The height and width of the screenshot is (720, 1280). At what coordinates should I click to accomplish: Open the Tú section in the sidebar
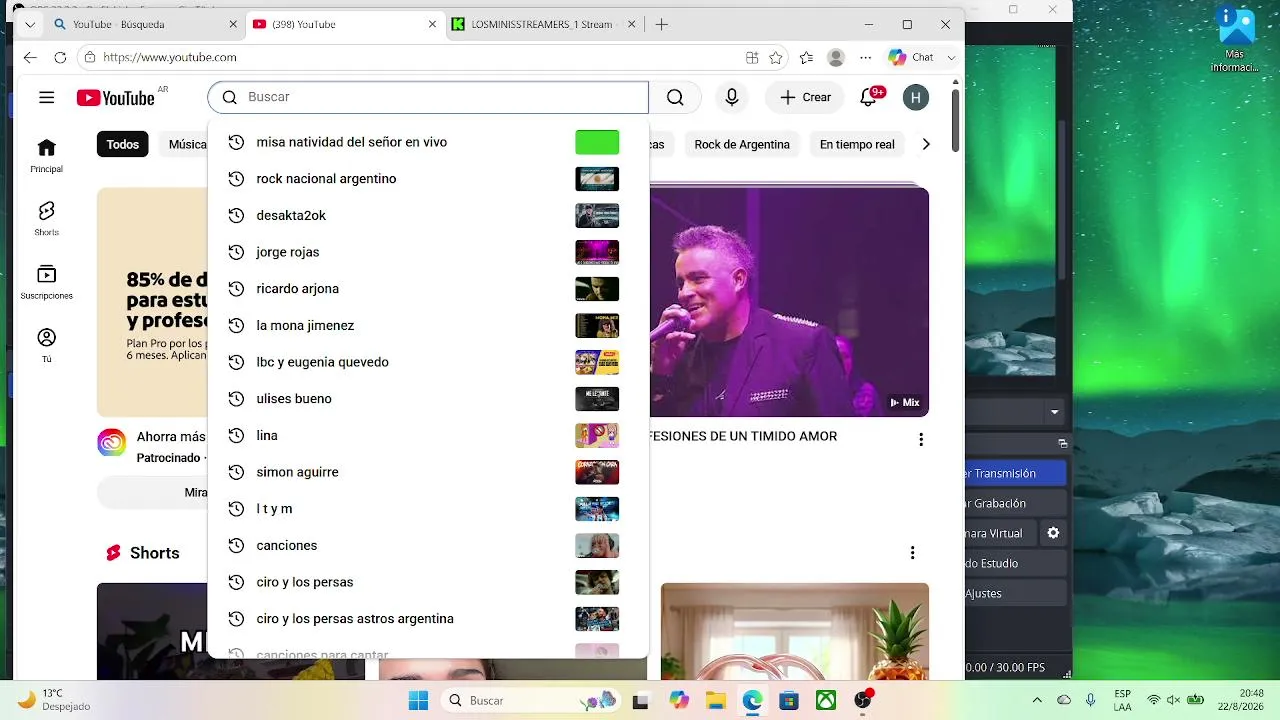pos(46,345)
